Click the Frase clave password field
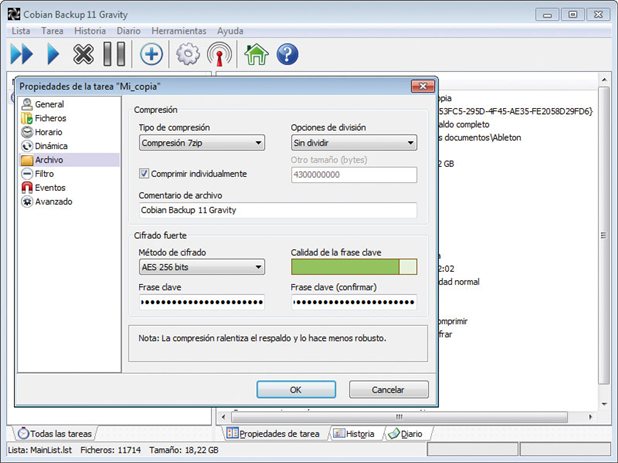 [x=201, y=302]
